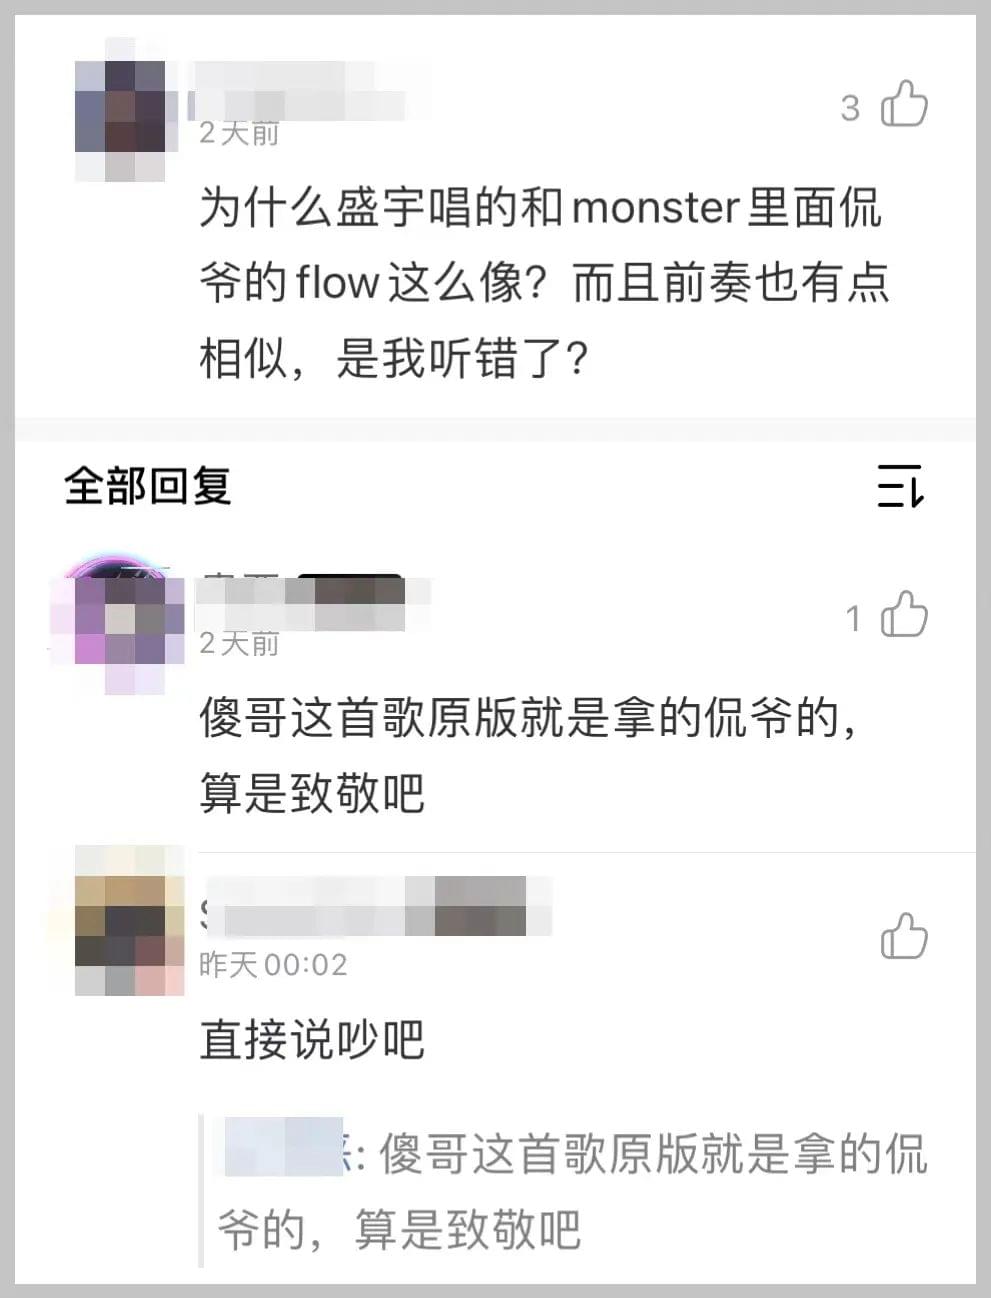
Task: Tap the 全部回复 header
Action: click(x=148, y=486)
